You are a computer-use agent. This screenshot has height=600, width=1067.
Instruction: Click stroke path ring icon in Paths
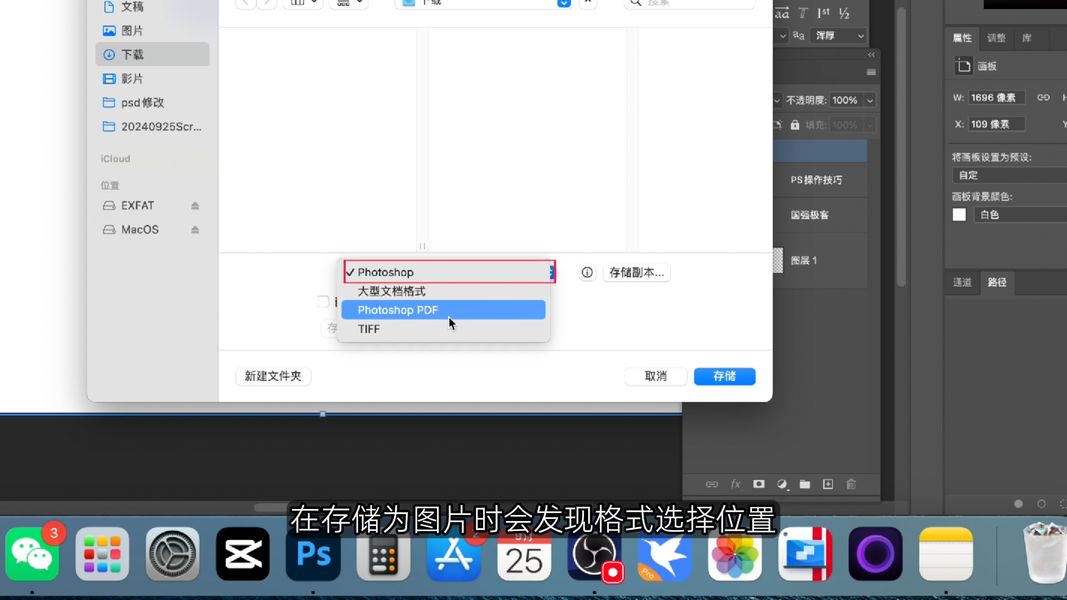(1041, 504)
